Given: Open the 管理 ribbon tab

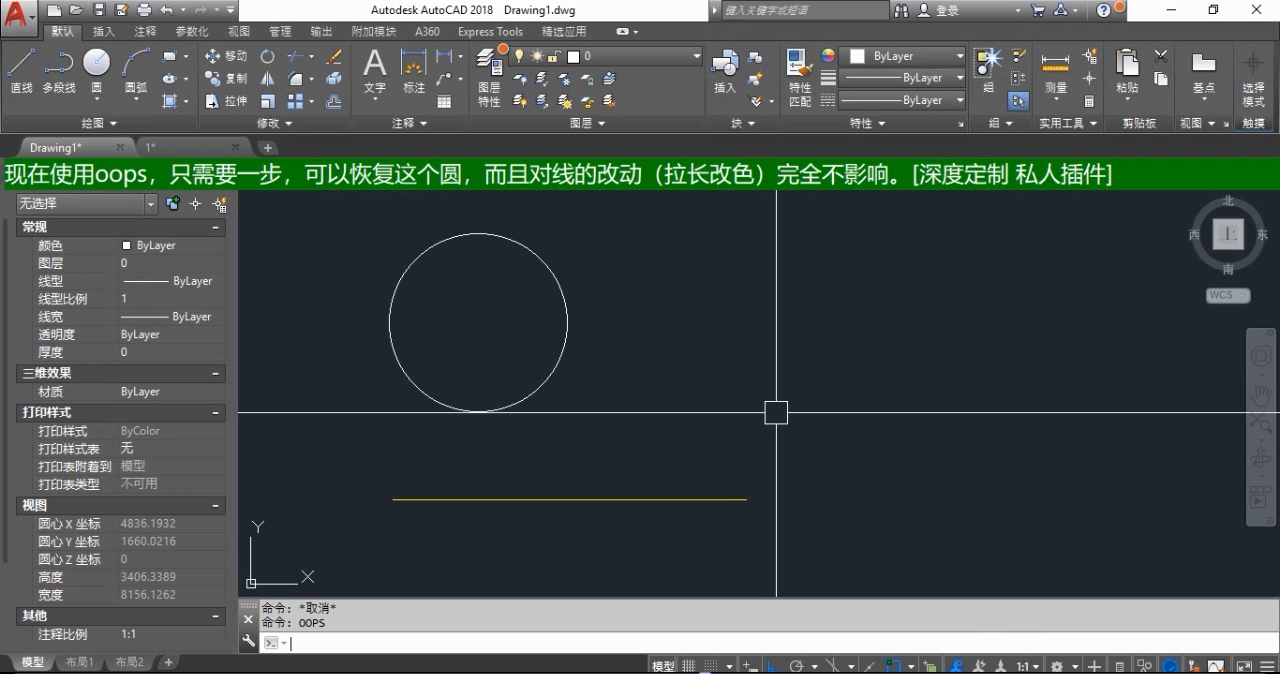Looking at the screenshot, I should click(280, 31).
